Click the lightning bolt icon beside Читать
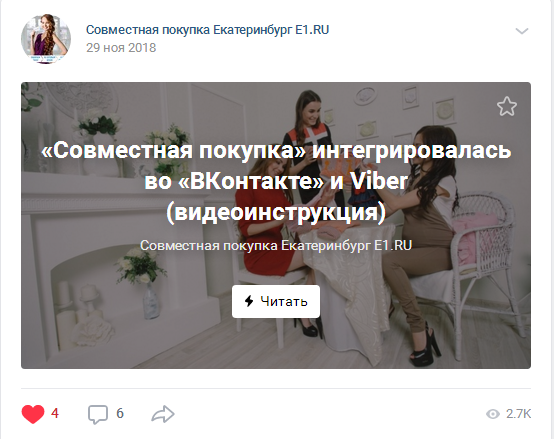The width and height of the screenshot is (554, 439). pos(249,301)
